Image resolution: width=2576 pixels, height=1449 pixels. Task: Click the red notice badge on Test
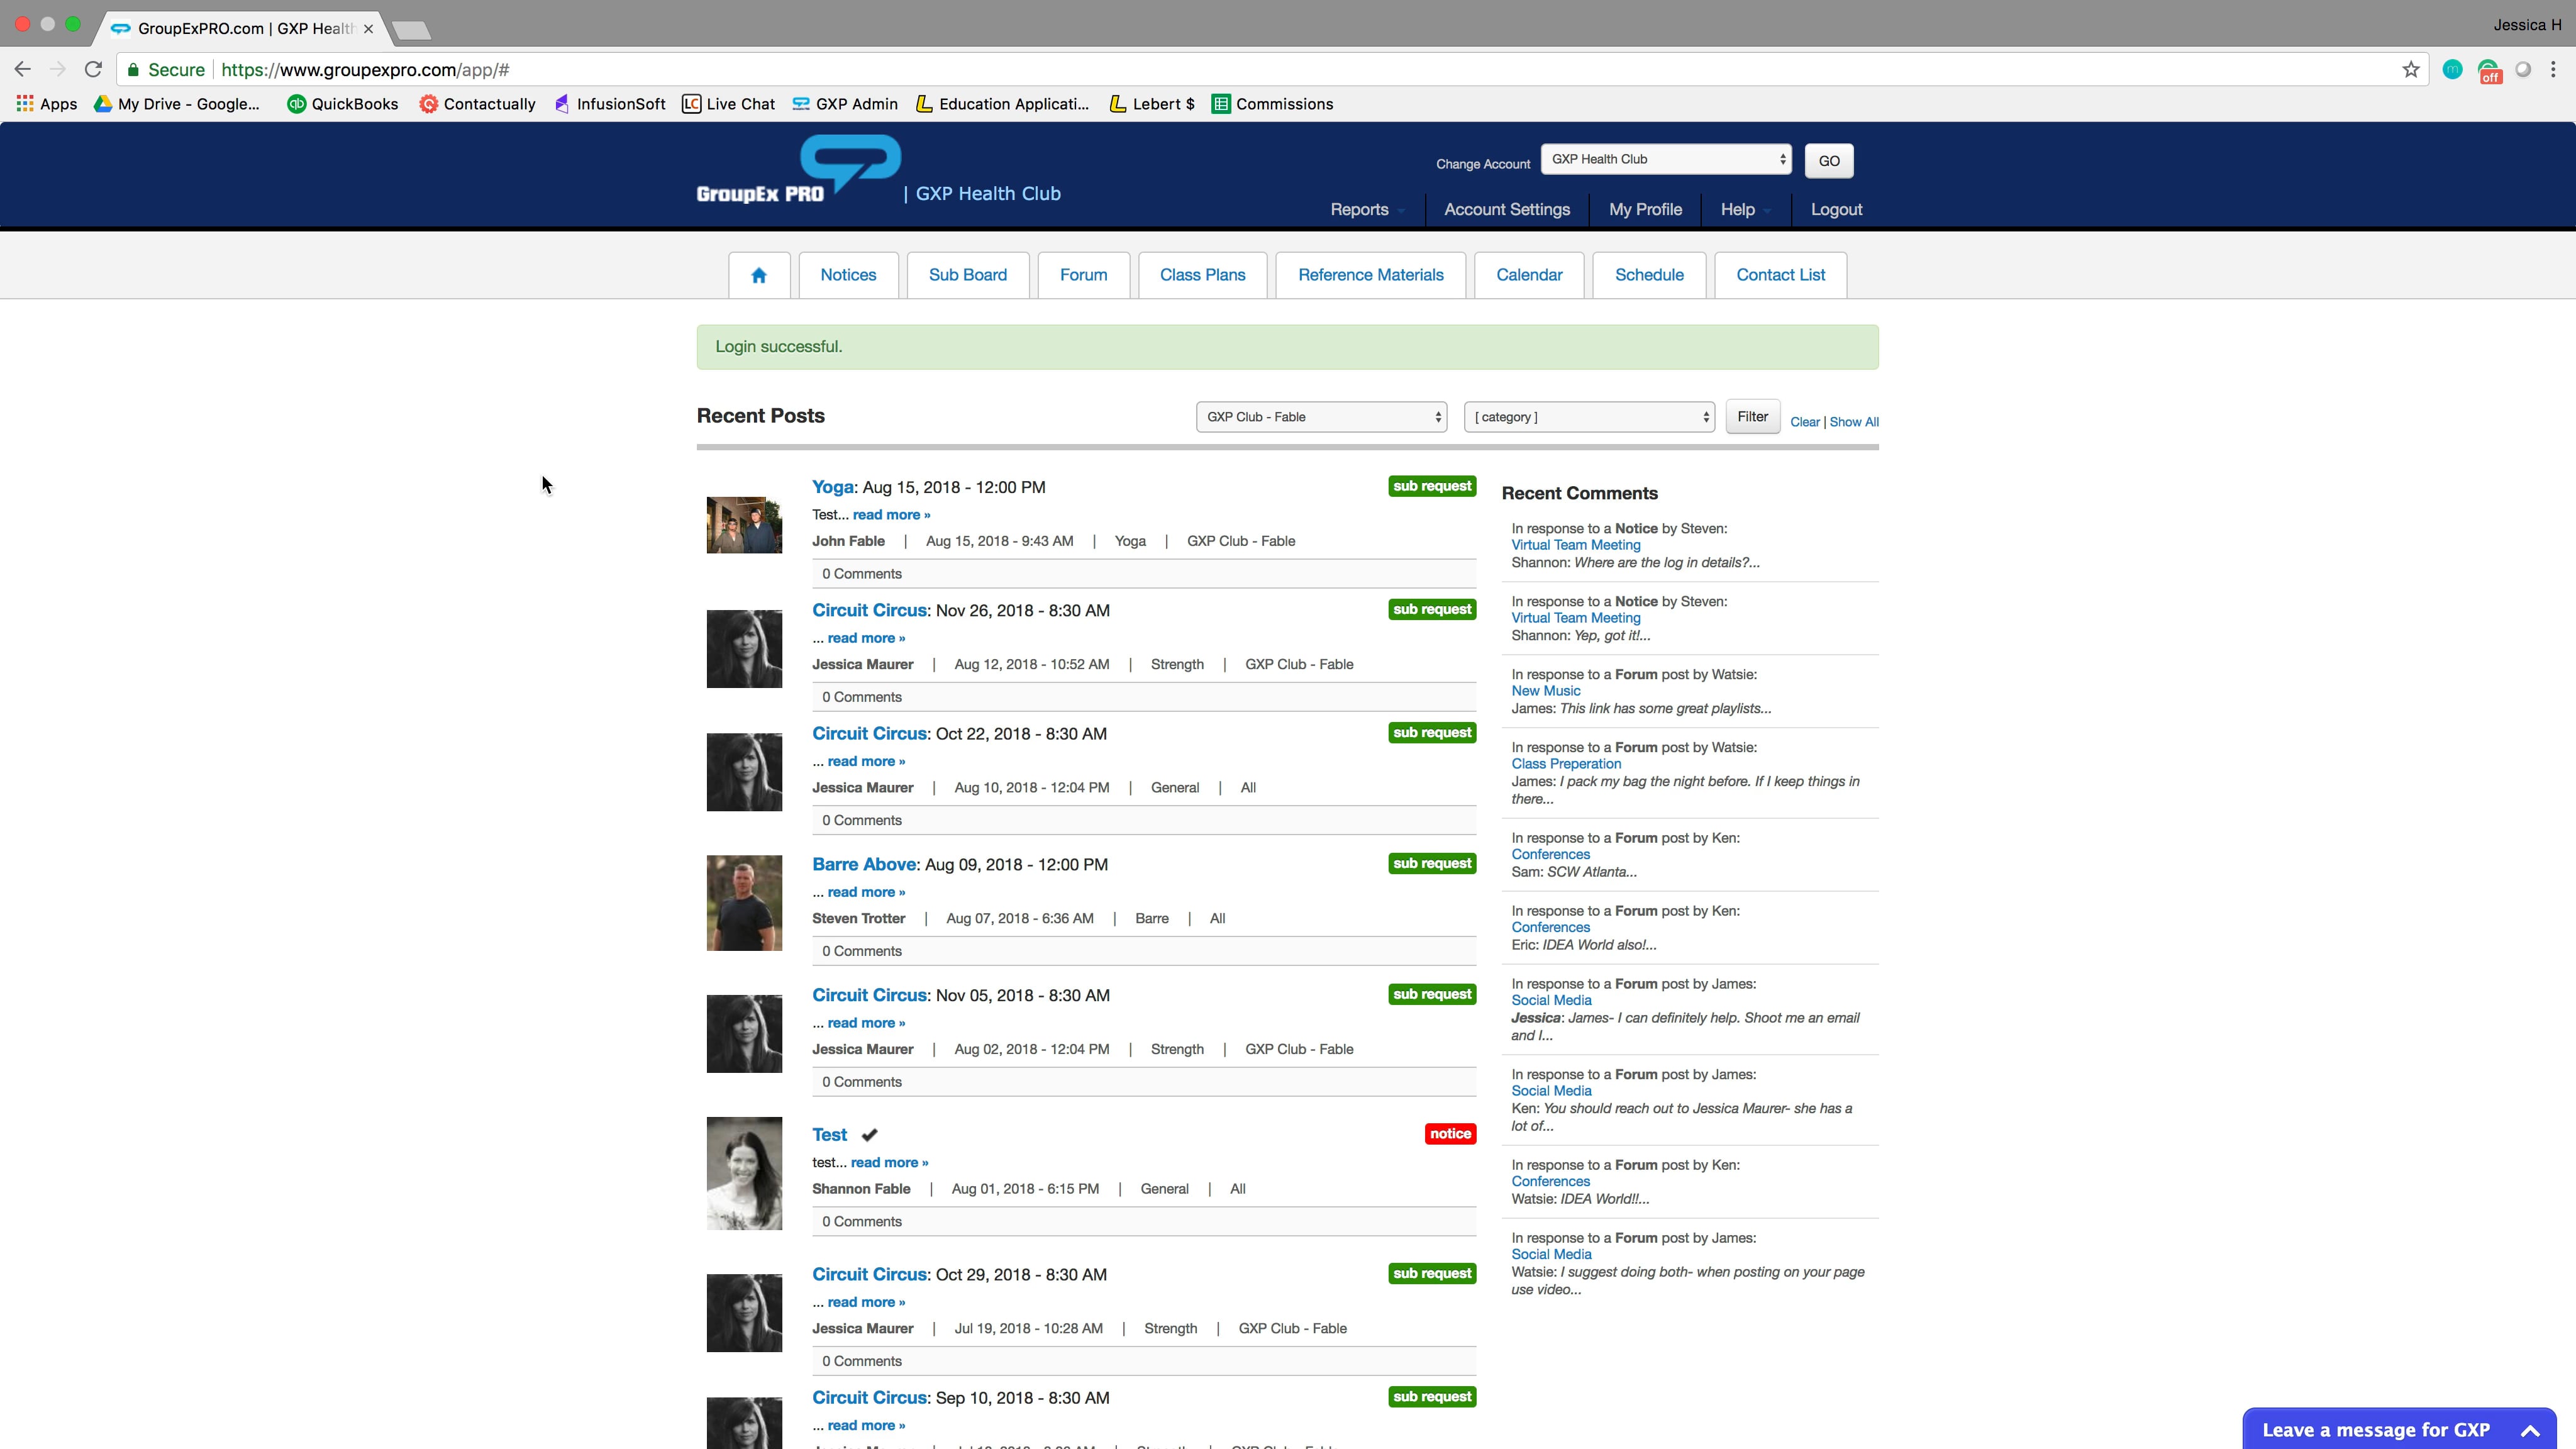[x=1450, y=1133]
